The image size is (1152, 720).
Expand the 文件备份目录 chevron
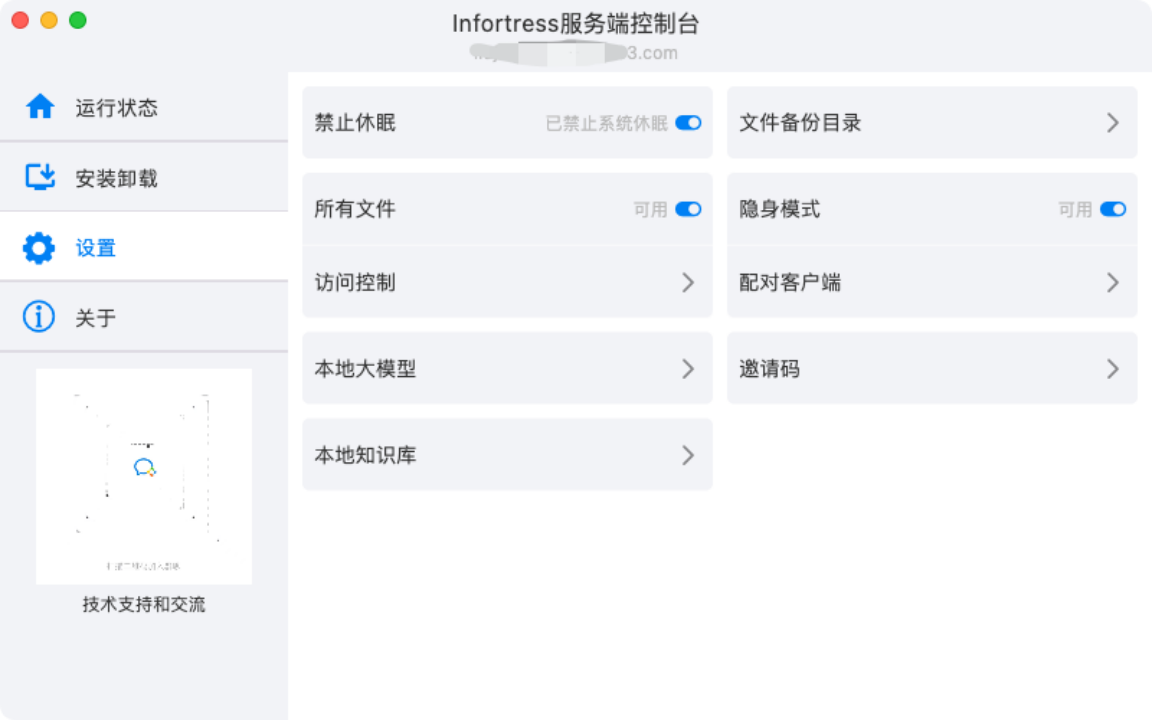tap(1113, 123)
